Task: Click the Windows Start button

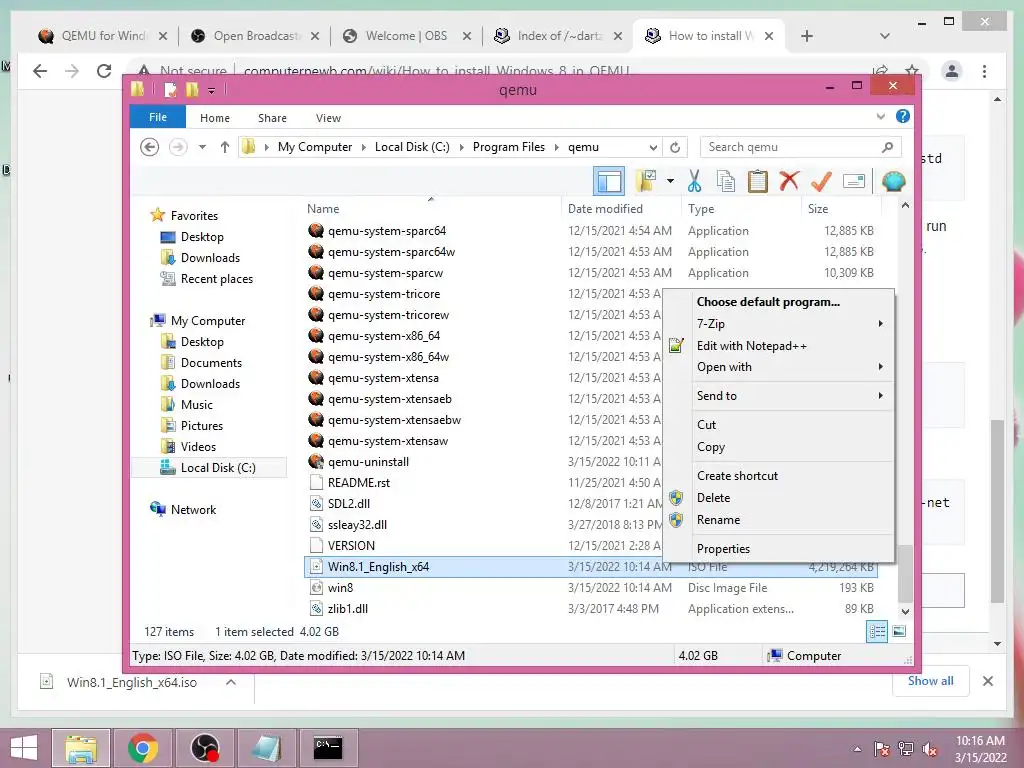Action: pyautogui.click(x=24, y=748)
